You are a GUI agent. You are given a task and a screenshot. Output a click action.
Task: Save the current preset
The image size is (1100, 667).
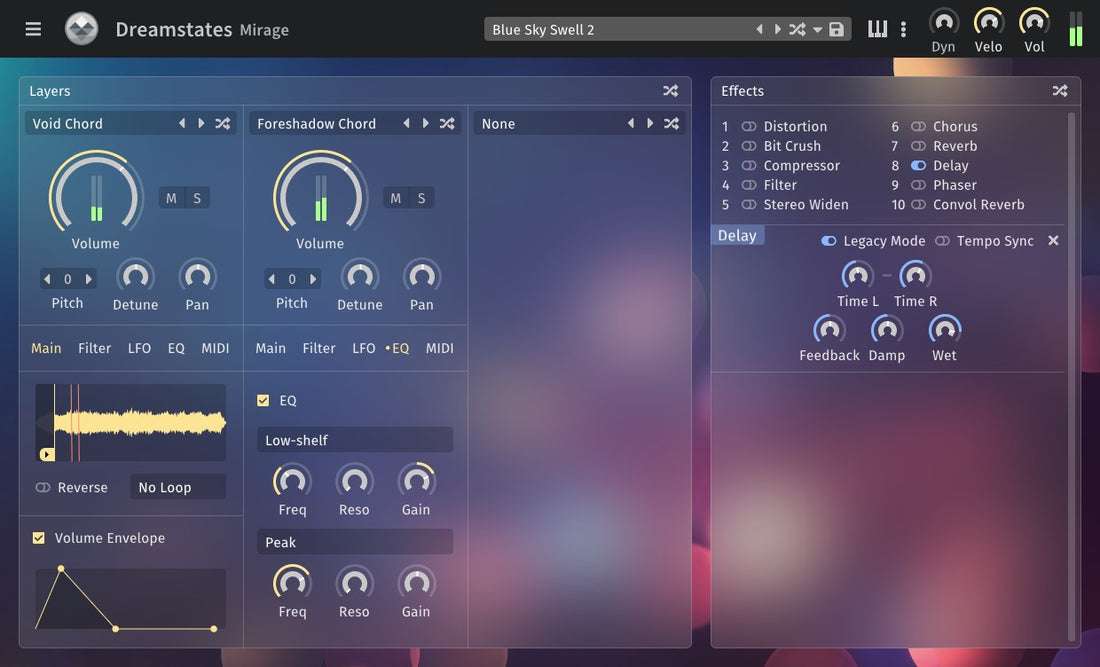click(835, 29)
